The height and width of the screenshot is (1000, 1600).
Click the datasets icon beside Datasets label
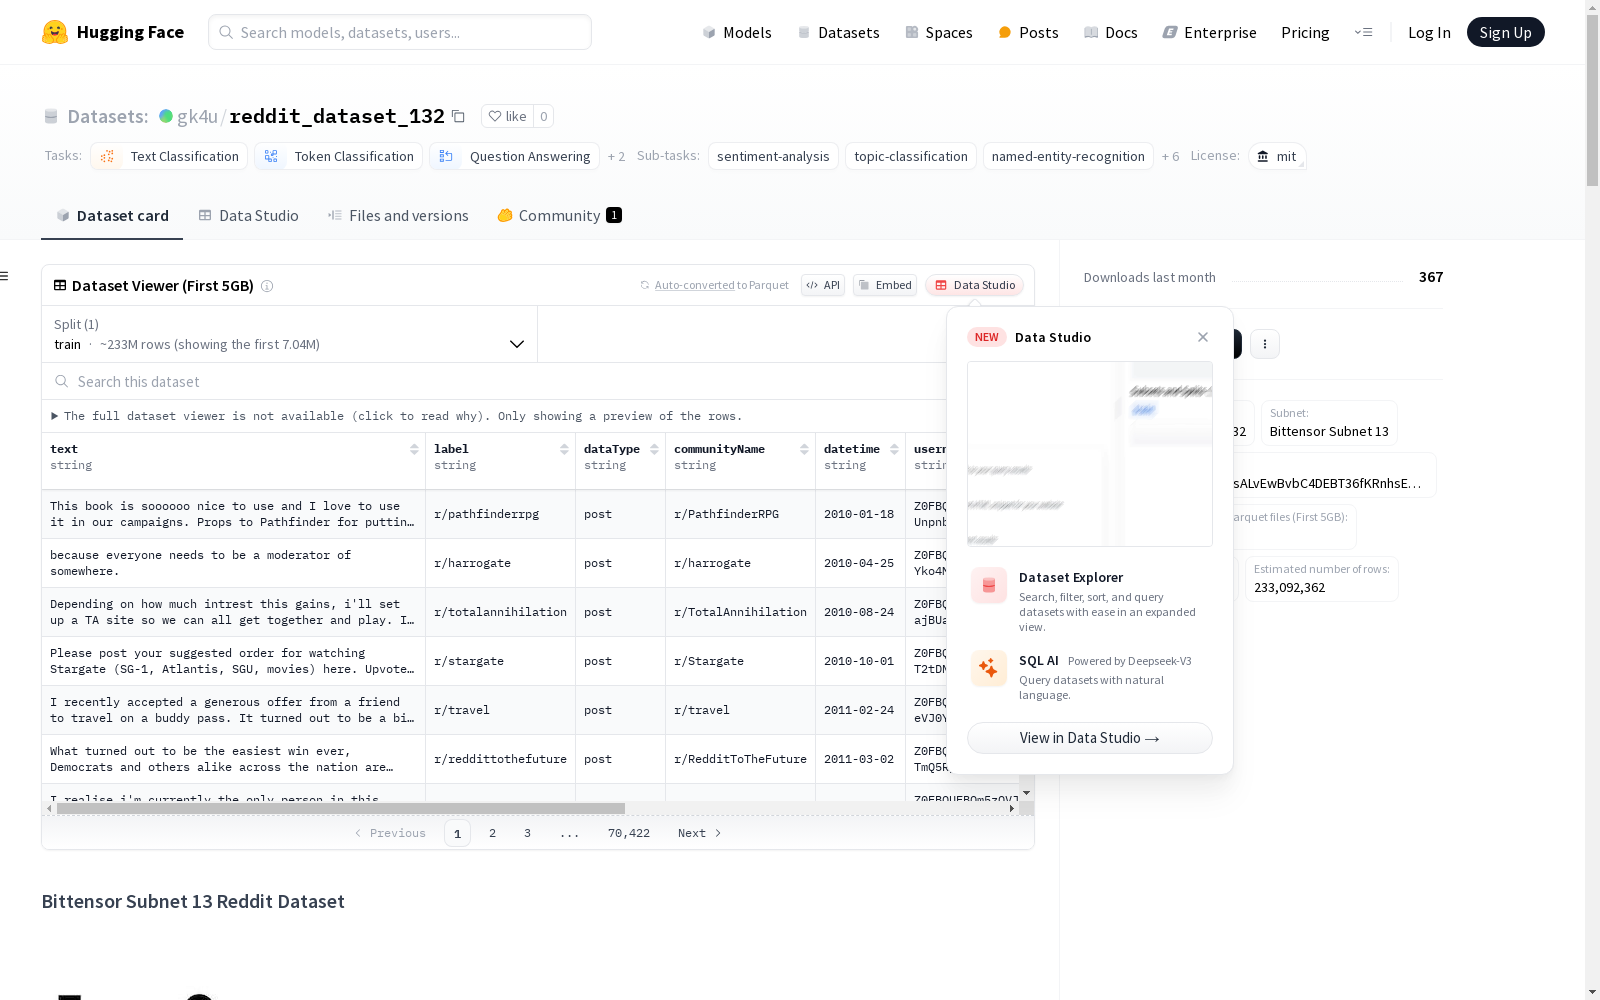51,117
